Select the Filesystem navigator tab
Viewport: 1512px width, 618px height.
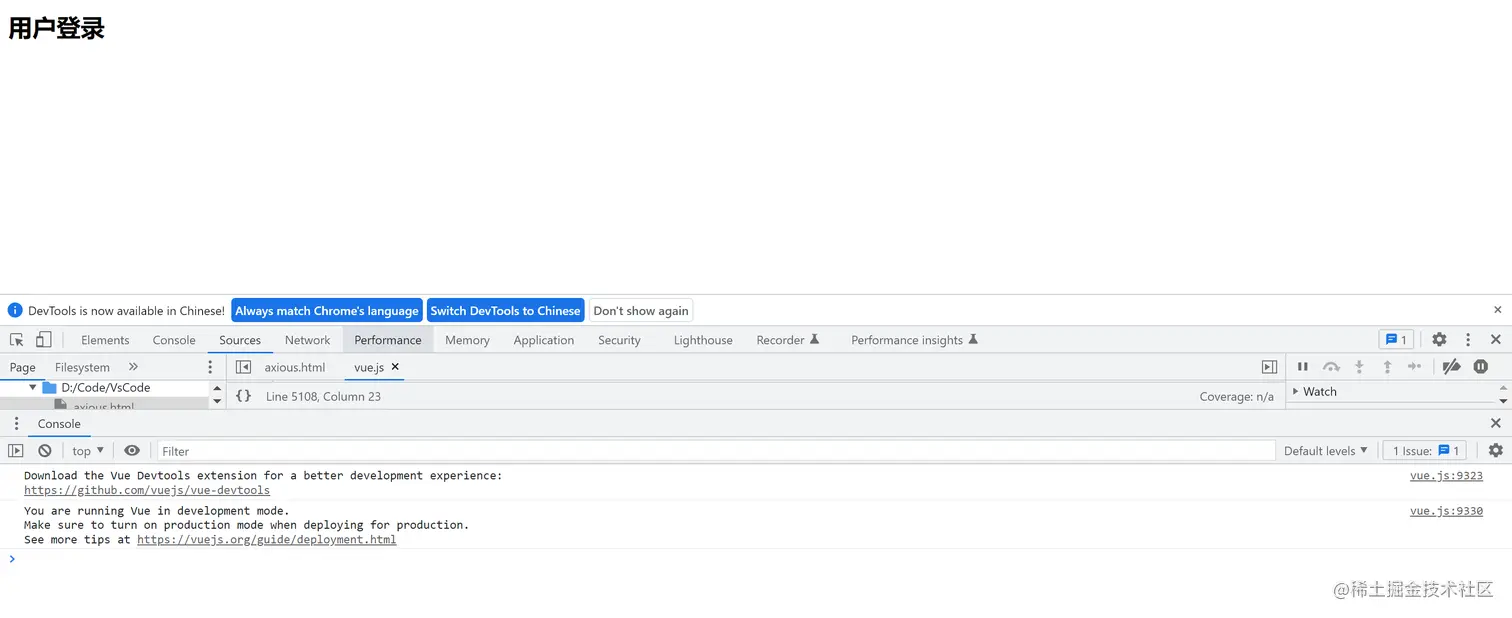tap(82, 367)
